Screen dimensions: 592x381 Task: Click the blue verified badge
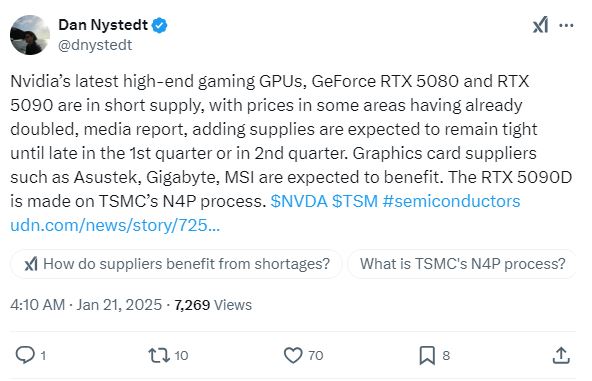click(x=159, y=25)
